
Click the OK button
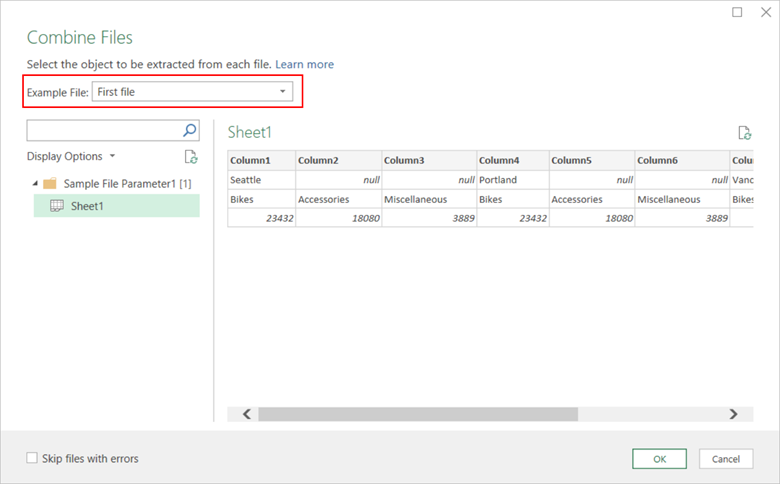coord(660,459)
